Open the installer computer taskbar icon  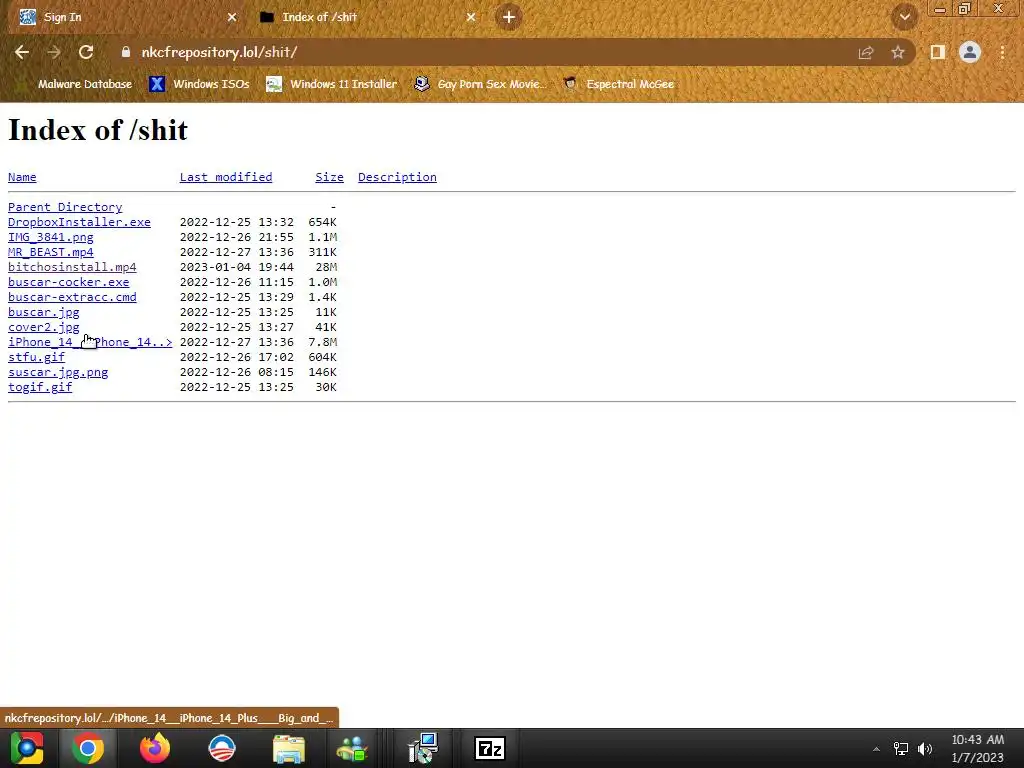[423, 748]
